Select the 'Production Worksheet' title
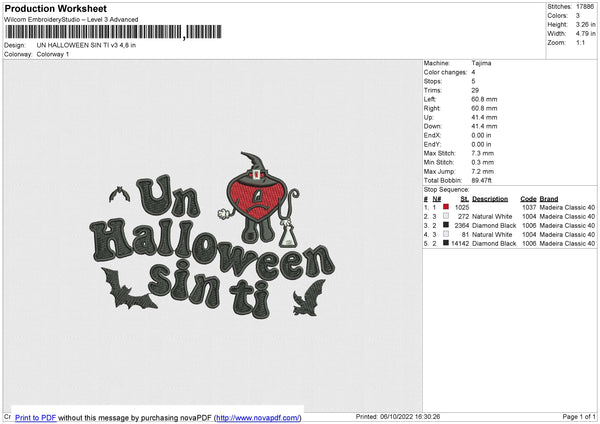The width and height of the screenshot is (600, 424). (55, 8)
